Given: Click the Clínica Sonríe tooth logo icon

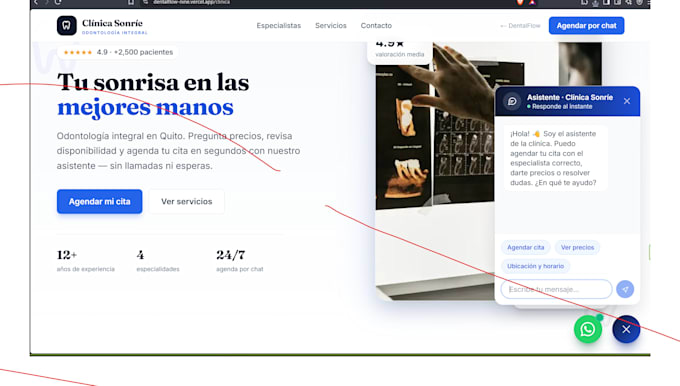Looking at the screenshot, I should pos(66,26).
